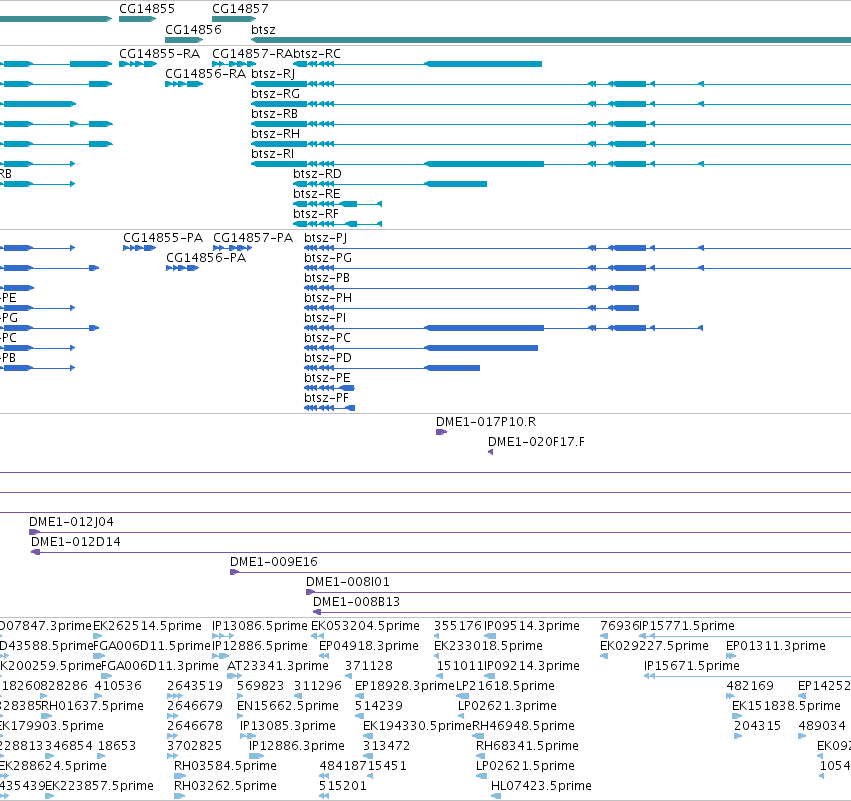The width and height of the screenshot is (851, 801).
Task: Select the btsz-RF transcript label
Action: click(x=316, y=214)
